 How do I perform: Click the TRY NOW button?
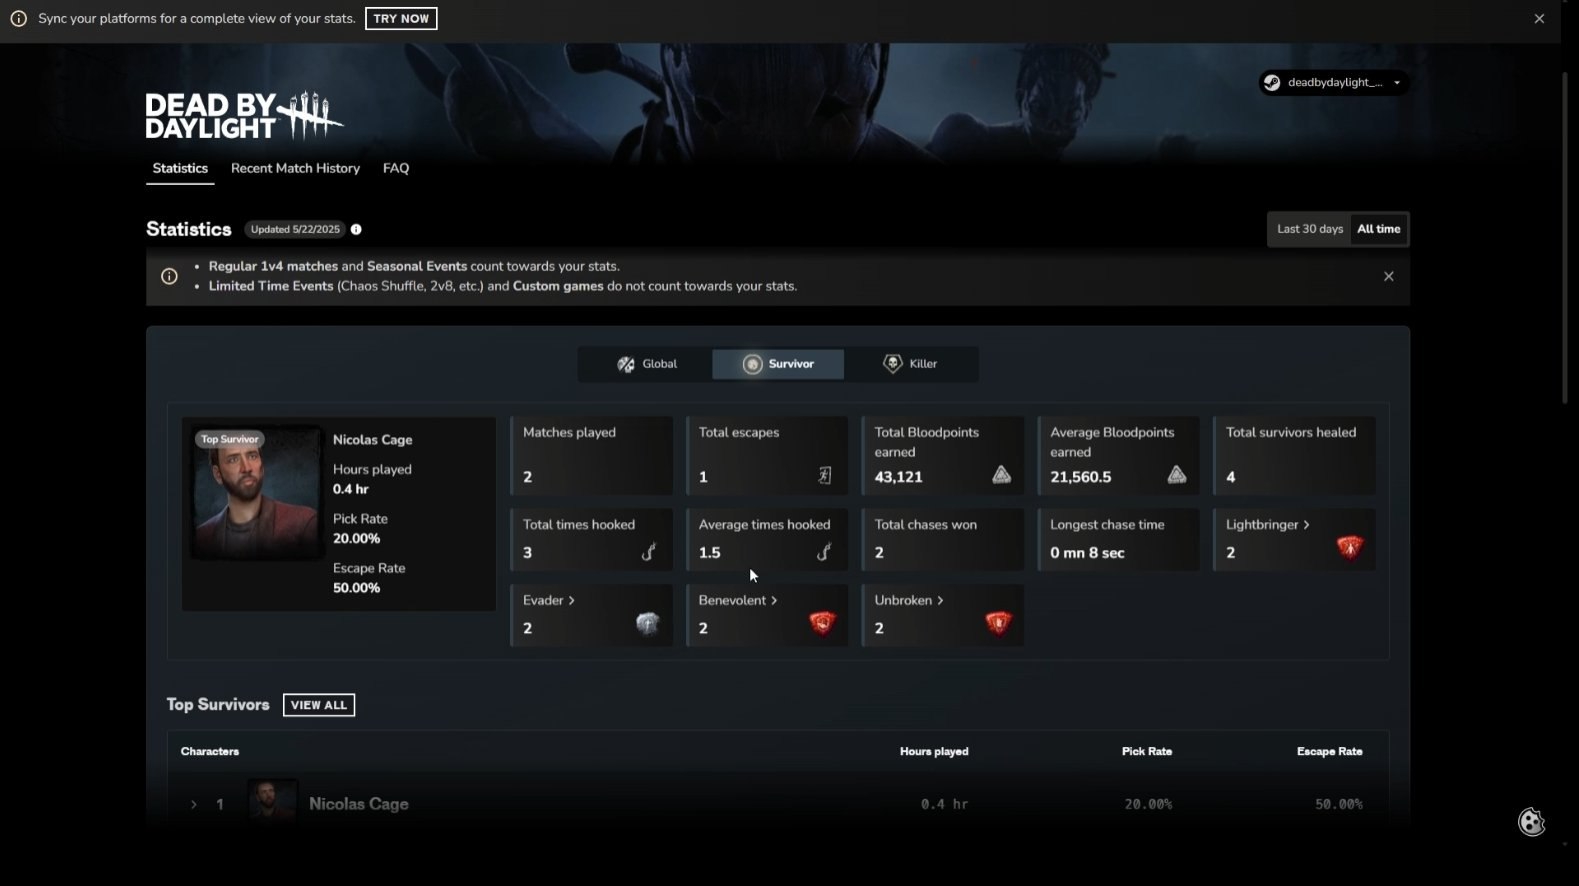pos(401,19)
